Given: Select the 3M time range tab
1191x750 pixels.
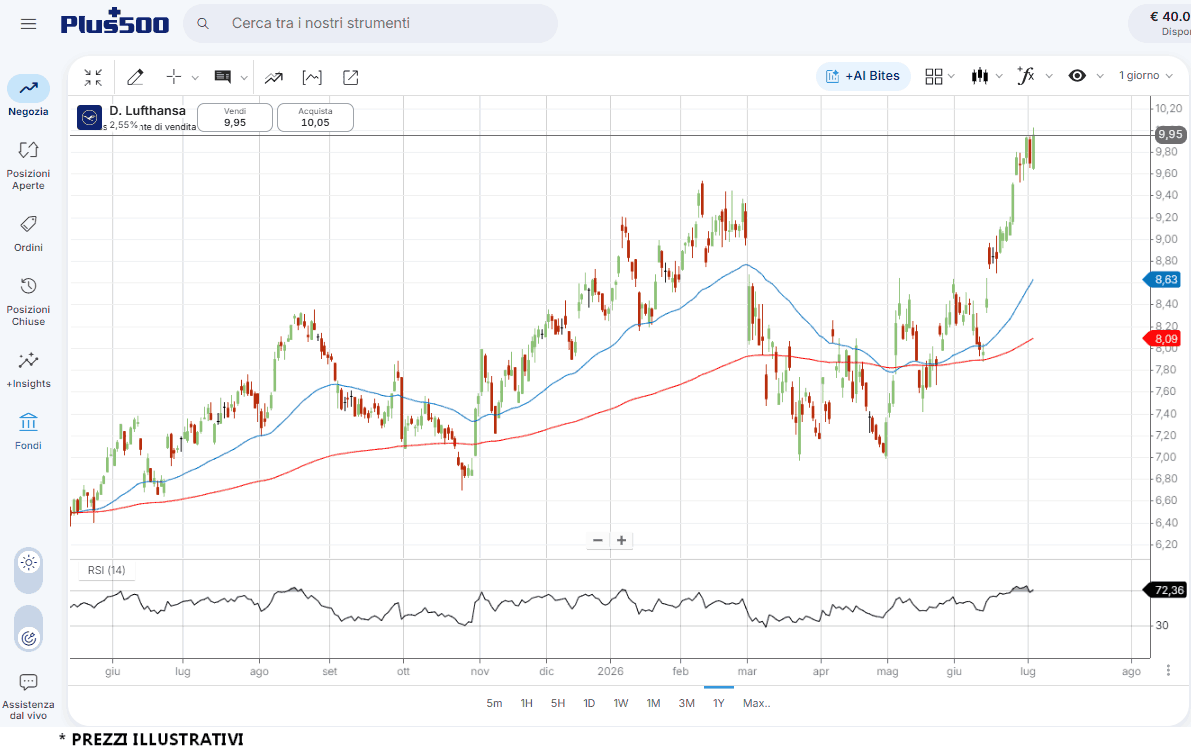Looking at the screenshot, I should 687,703.
